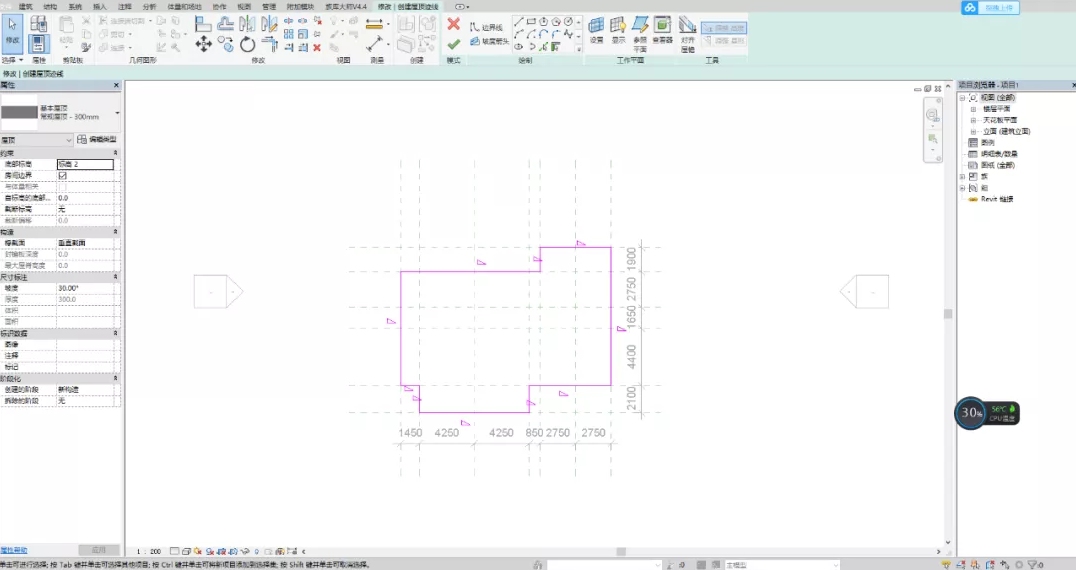1076x570 pixels.
Task: Click the red X to cancel edit mode
Action: pyautogui.click(x=453, y=24)
